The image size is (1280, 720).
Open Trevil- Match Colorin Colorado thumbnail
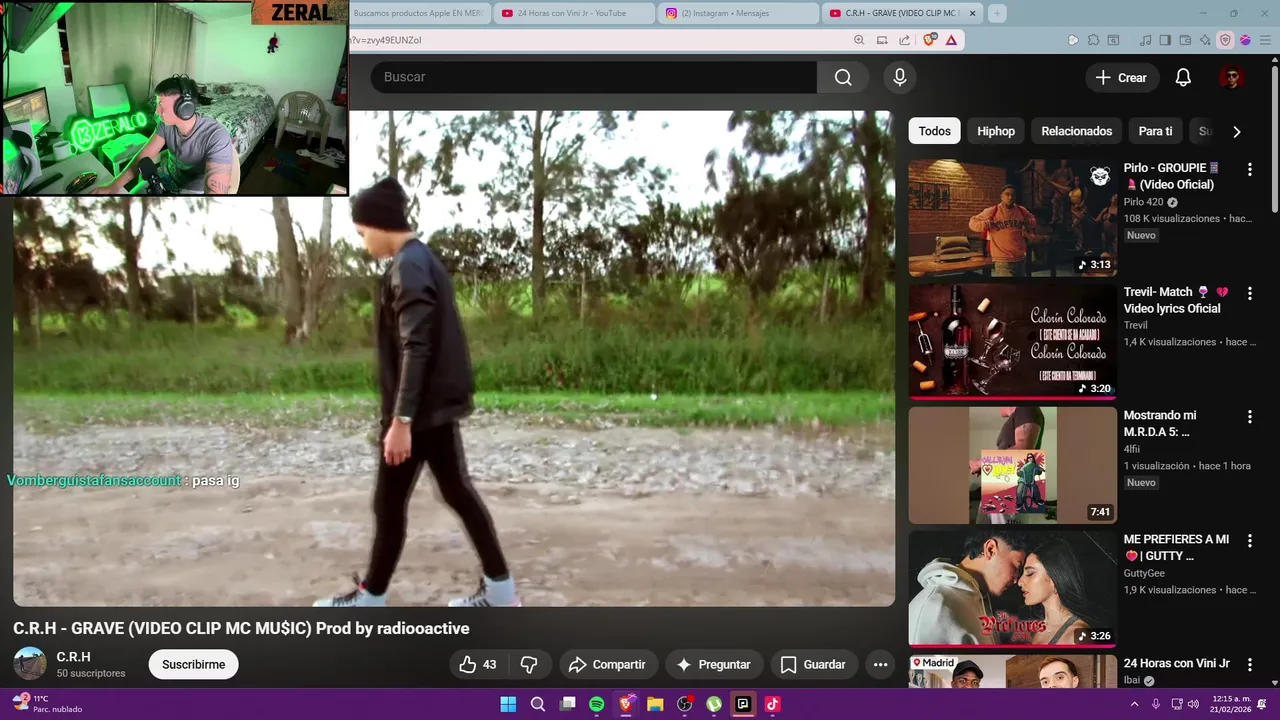click(x=1012, y=341)
